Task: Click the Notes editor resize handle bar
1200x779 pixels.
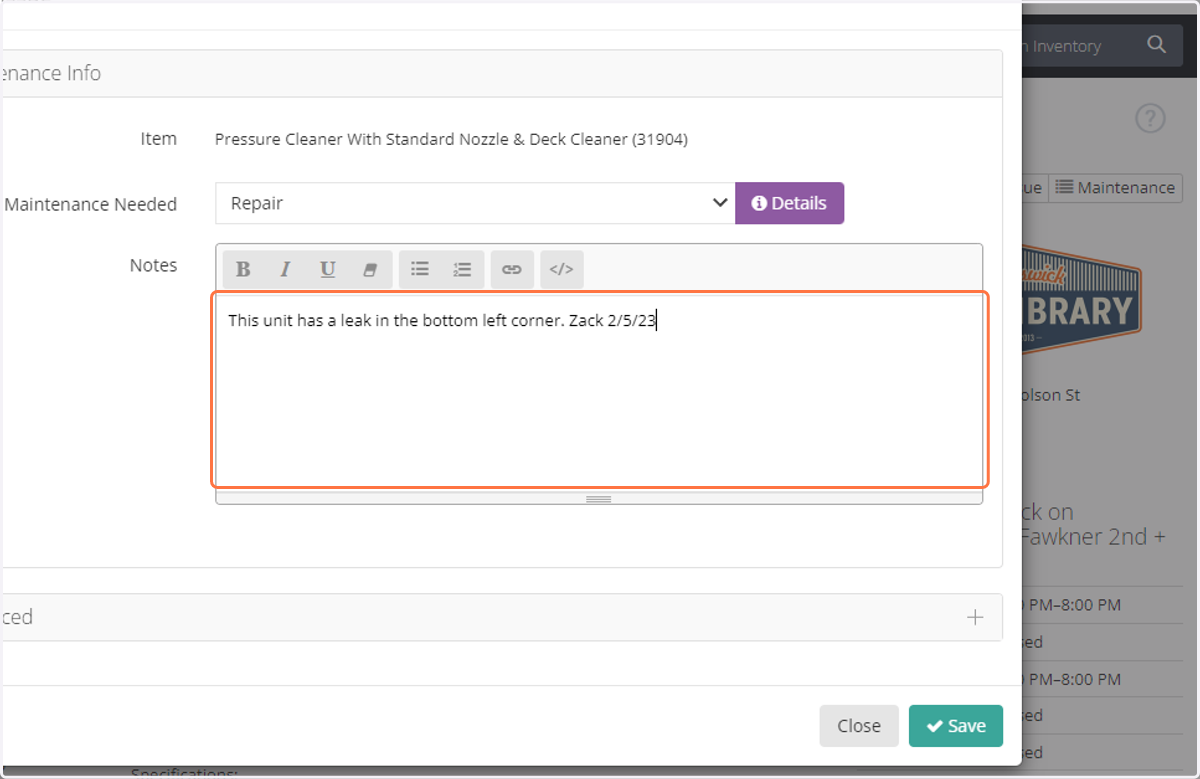Action: pyautogui.click(x=599, y=498)
